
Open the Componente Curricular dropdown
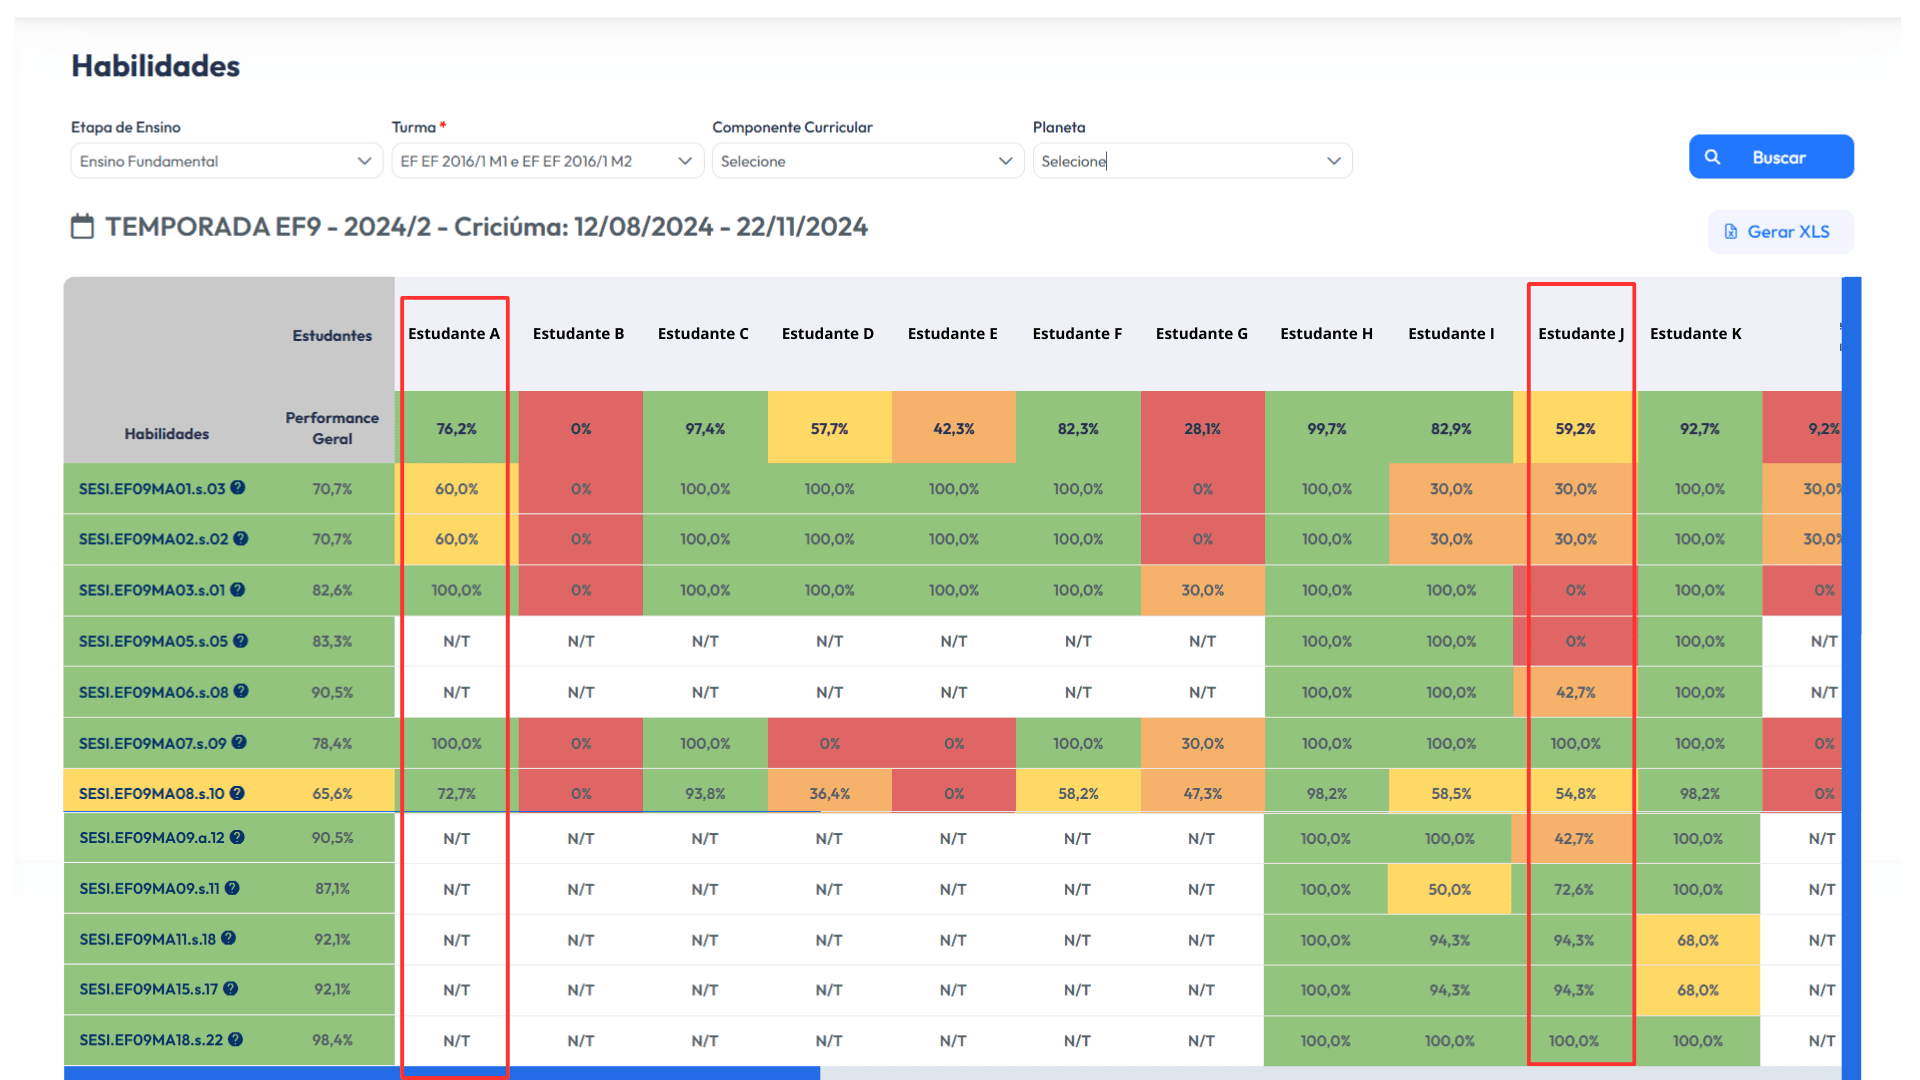click(868, 161)
